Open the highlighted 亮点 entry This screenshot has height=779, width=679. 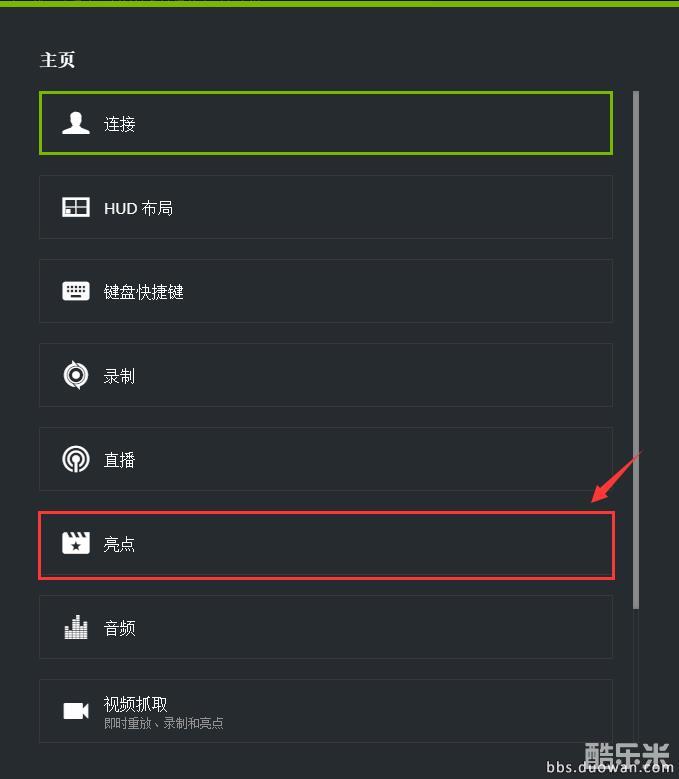[326, 545]
